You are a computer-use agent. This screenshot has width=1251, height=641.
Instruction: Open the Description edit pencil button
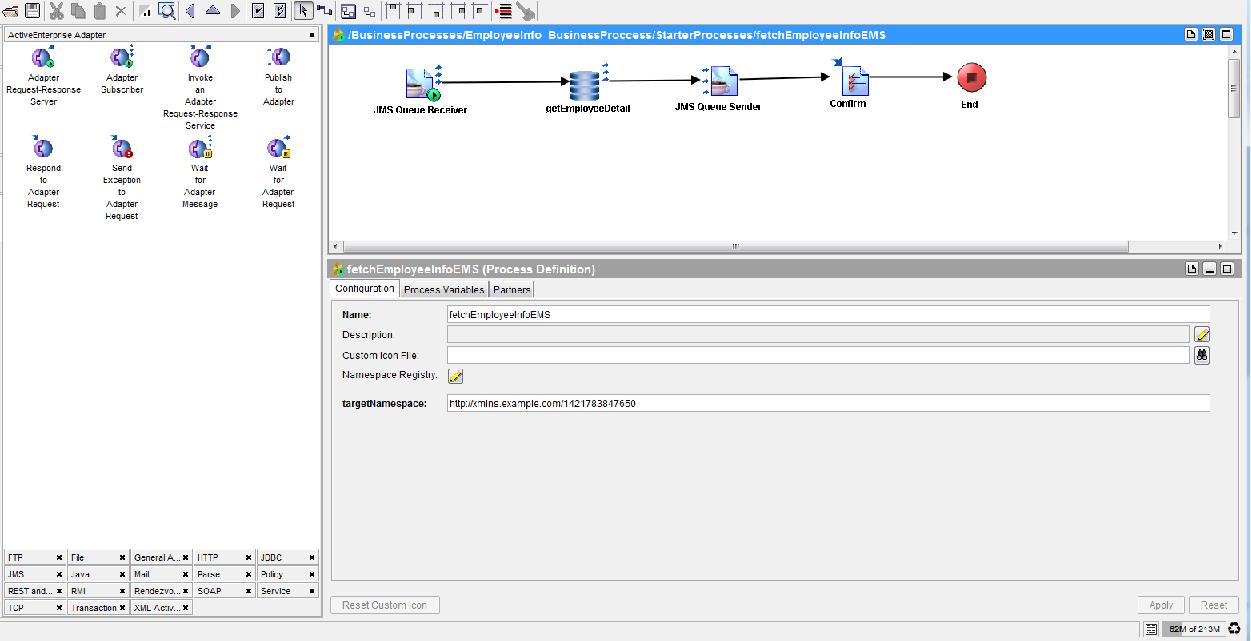pyautogui.click(x=1202, y=335)
